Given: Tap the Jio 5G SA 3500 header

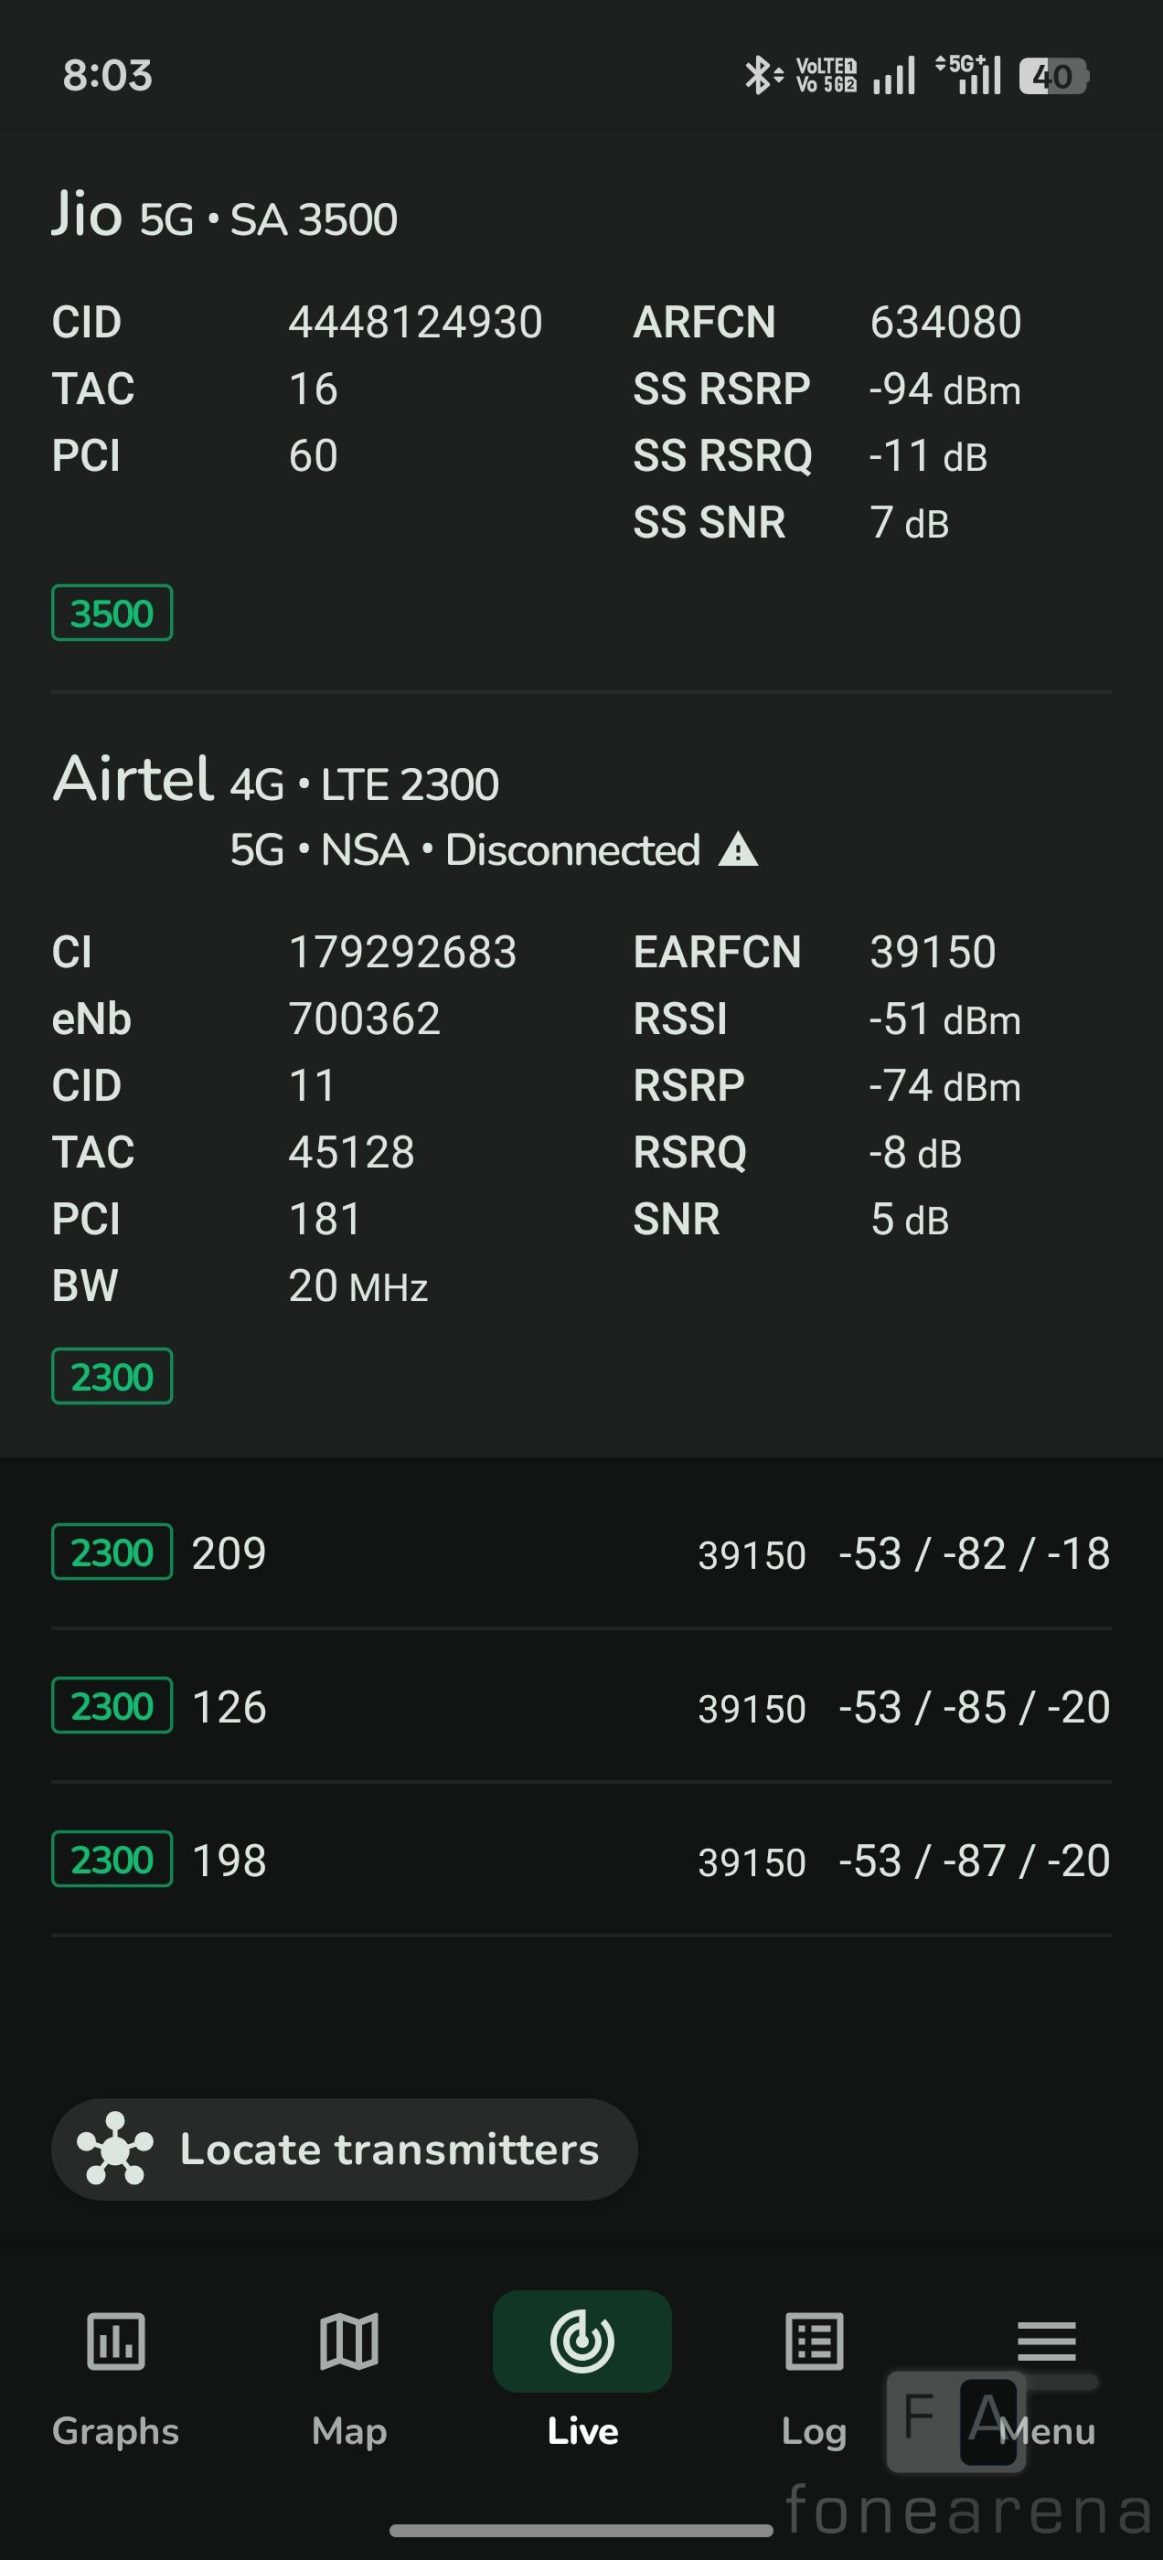Looking at the screenshot, I should [225, 216].
